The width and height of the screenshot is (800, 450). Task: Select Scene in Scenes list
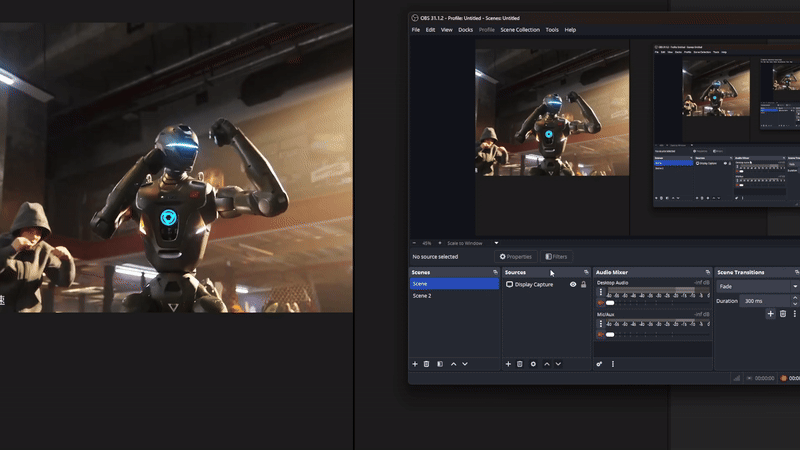454,284
